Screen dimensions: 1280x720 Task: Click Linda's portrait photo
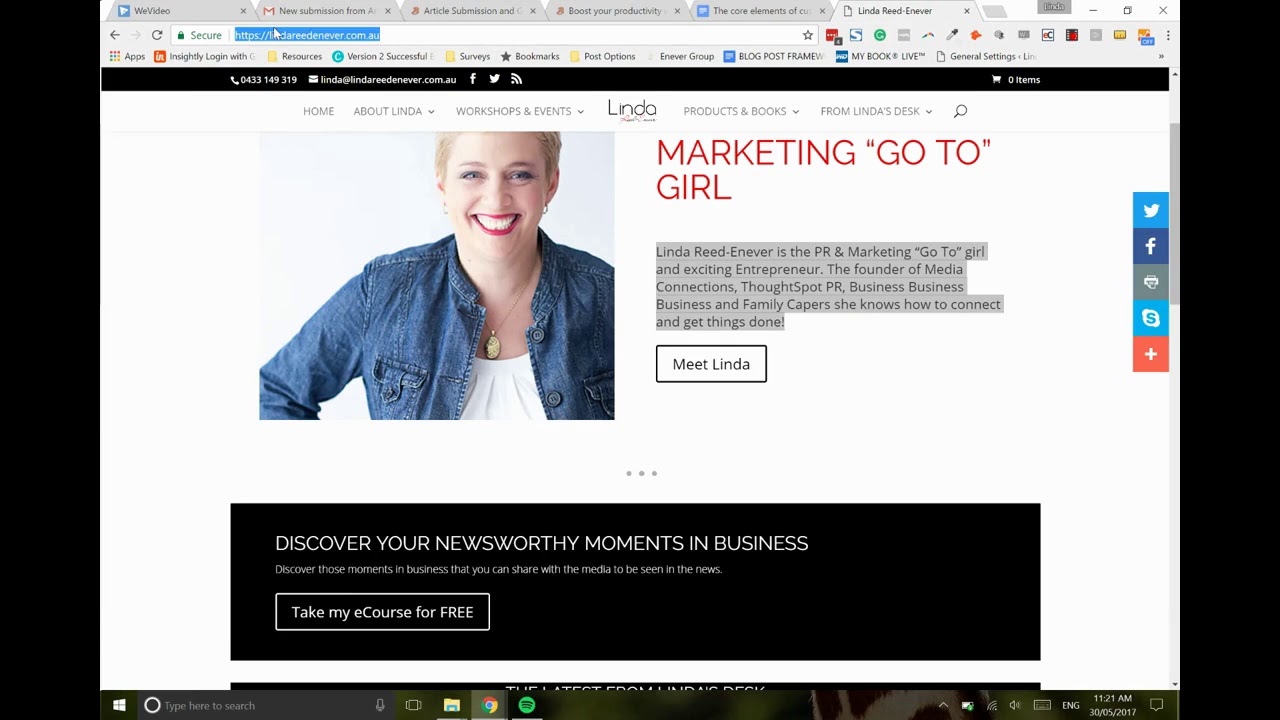coord(437,276)
